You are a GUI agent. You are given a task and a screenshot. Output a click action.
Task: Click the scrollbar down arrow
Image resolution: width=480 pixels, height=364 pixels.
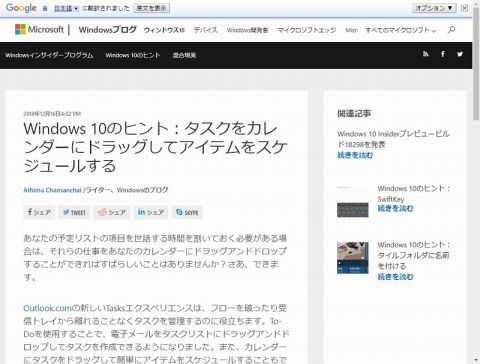[476, 360]
